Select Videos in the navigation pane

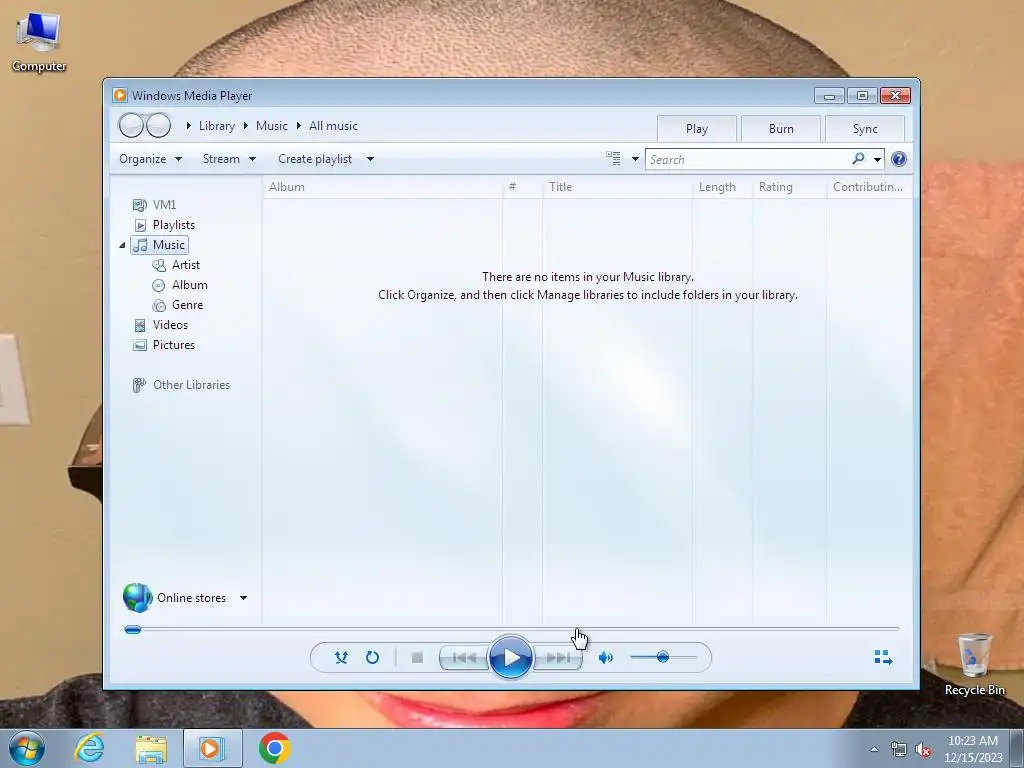tap(161, 325)
